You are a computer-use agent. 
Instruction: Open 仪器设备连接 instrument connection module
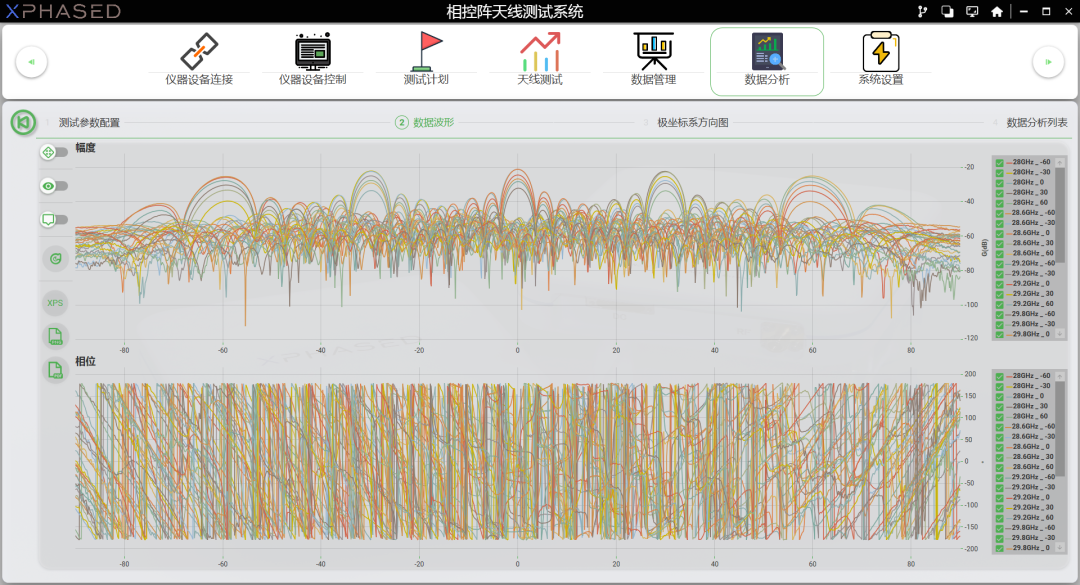(199, 61)
